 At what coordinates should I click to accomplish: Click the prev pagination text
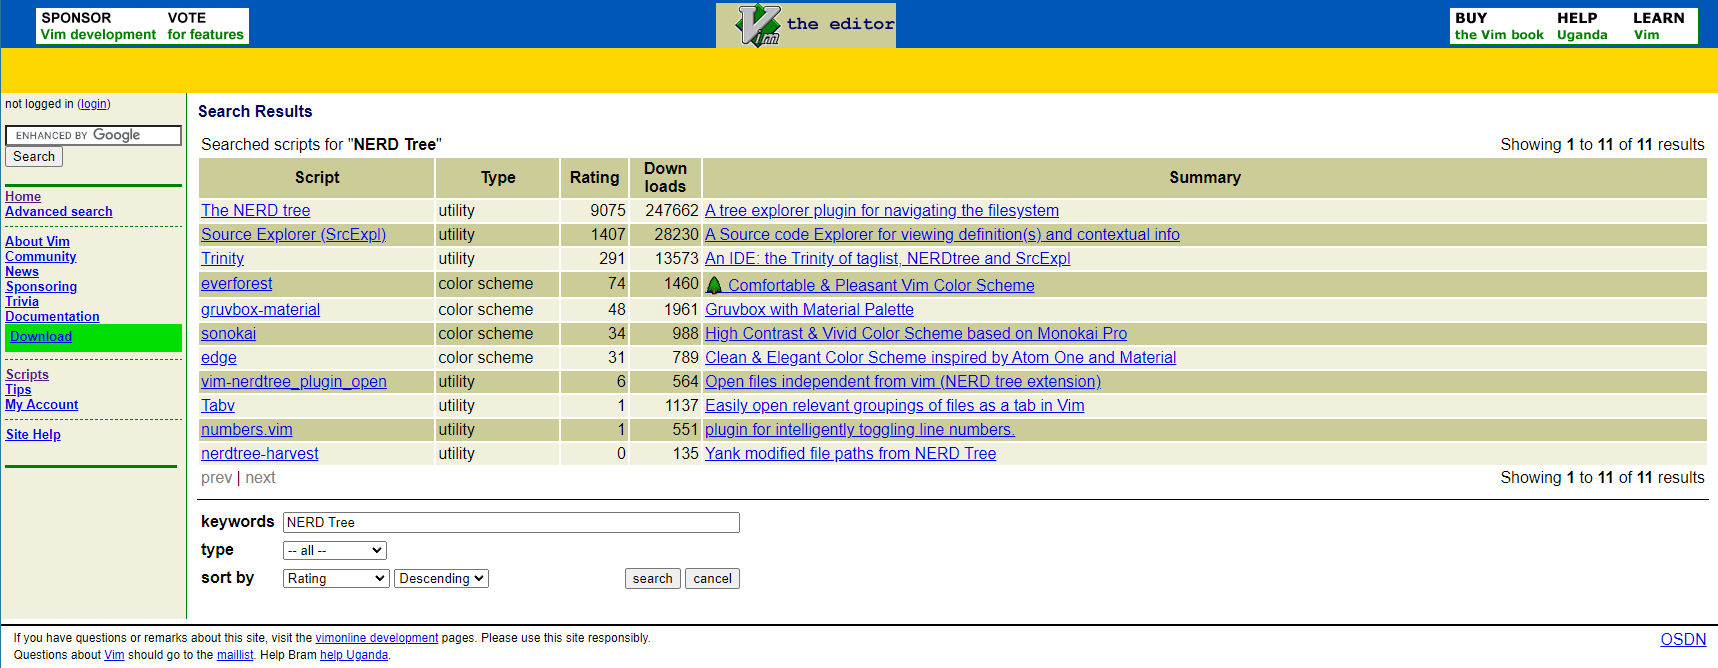tap(216, 478)
